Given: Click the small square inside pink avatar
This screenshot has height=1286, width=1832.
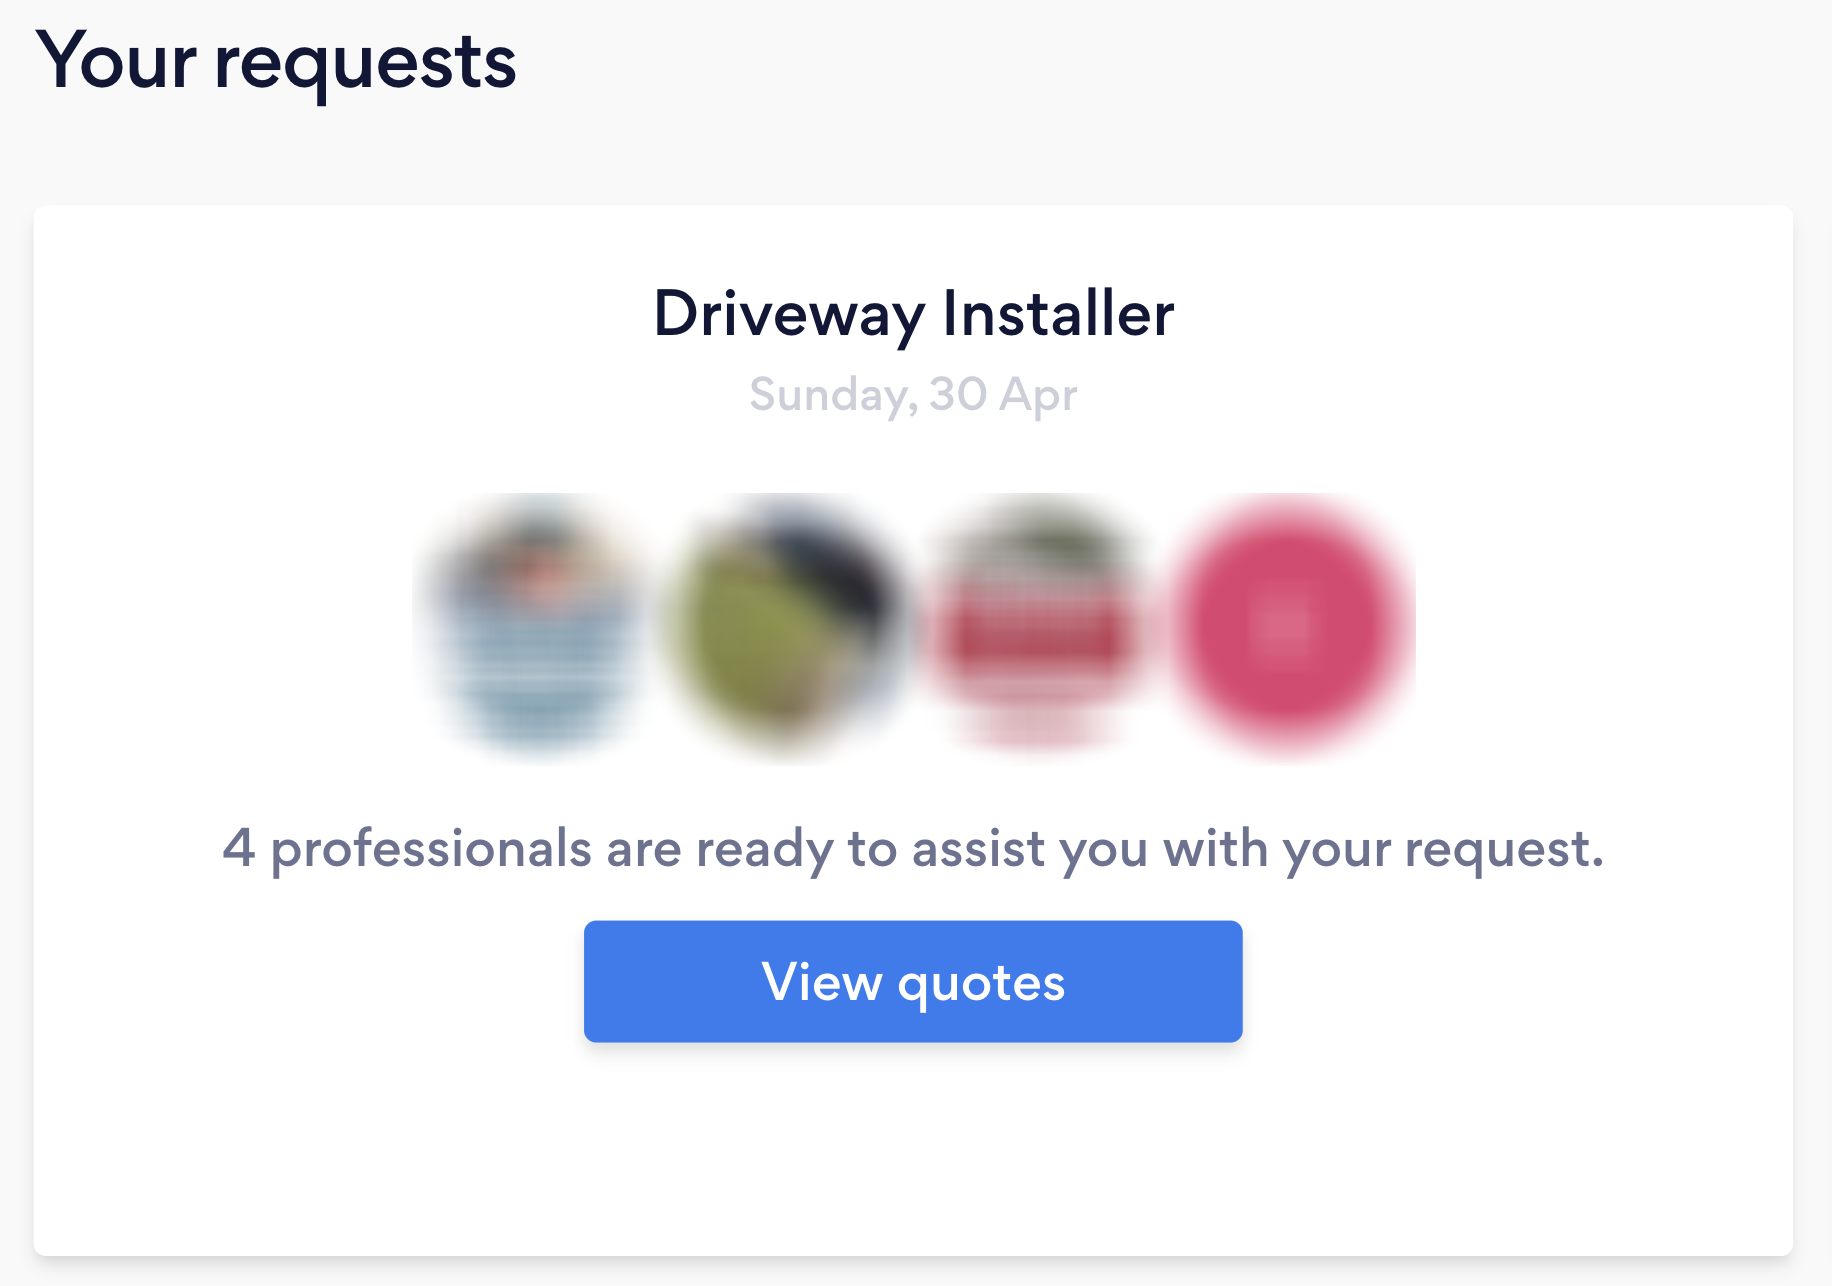Looking at the screenshot, I should [x=1283, y=626].
